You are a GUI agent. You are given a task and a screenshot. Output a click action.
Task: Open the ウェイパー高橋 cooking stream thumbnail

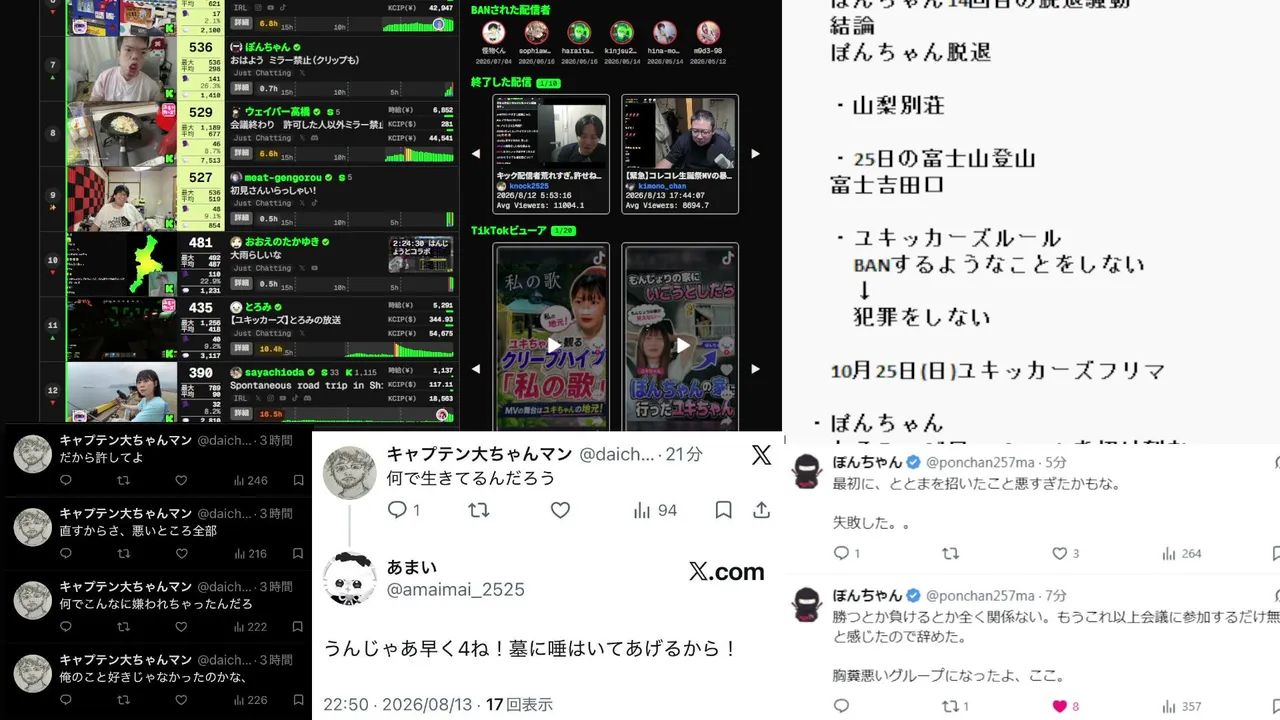coord(123,133)
